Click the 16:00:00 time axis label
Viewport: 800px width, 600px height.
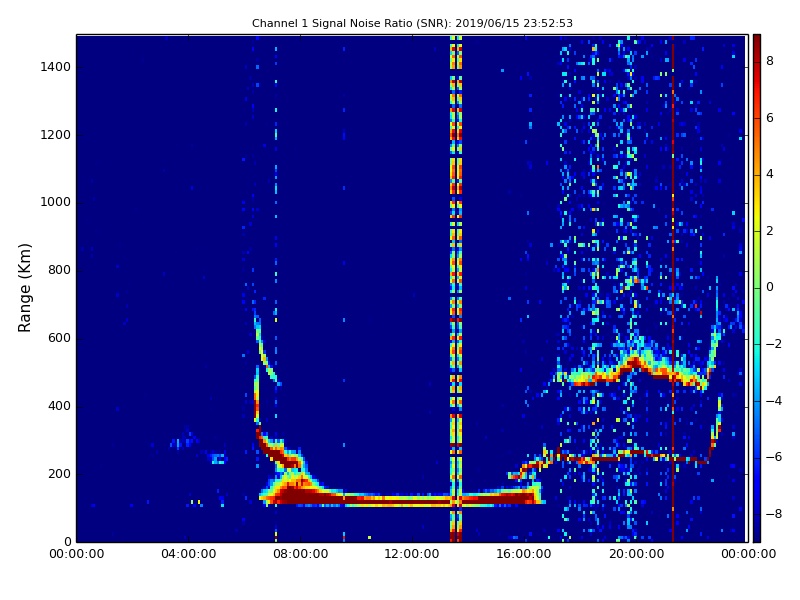tap(524, 554)
